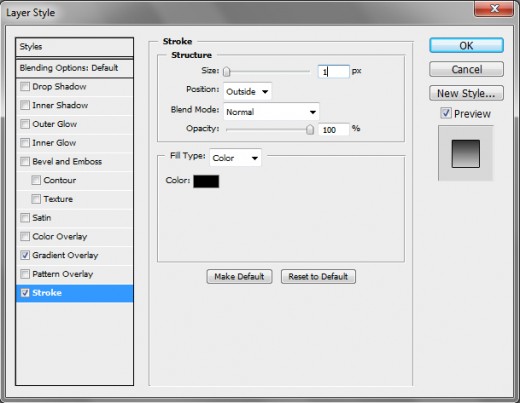
Task: Uncheck the Gradient Overlay checkbox
Action: pos(25,255)
